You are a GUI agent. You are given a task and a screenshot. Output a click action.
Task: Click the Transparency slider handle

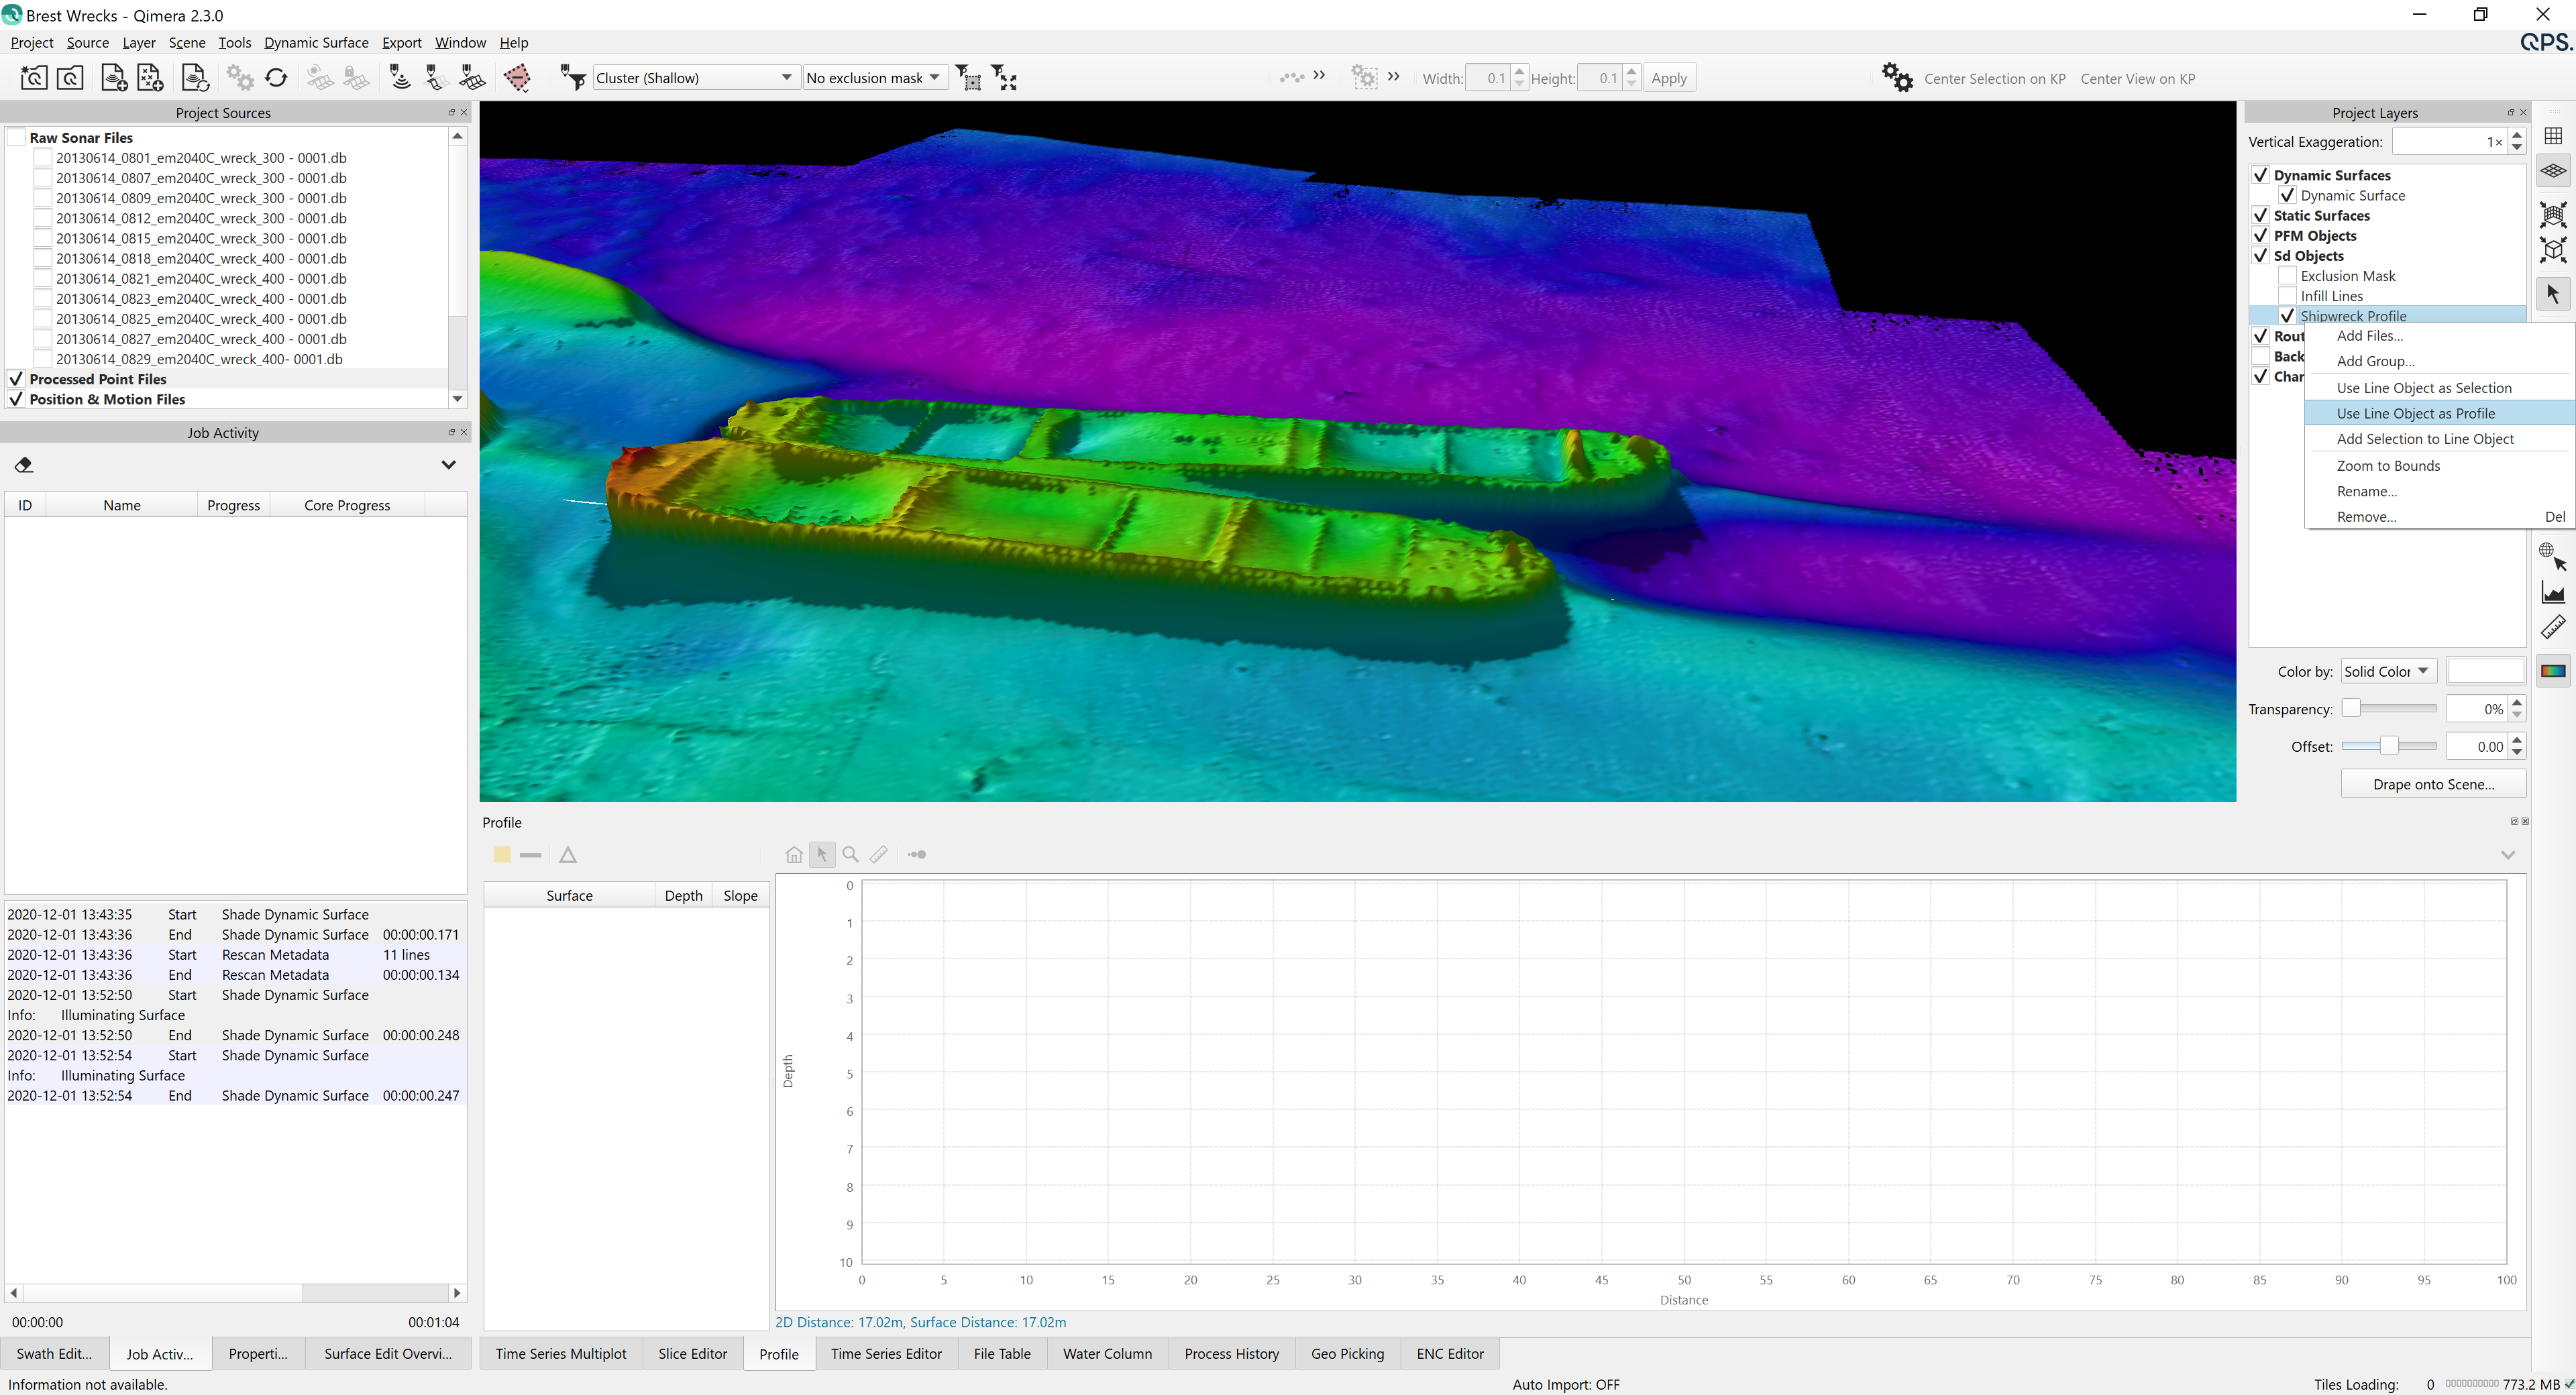click(x=2351, y=709)
